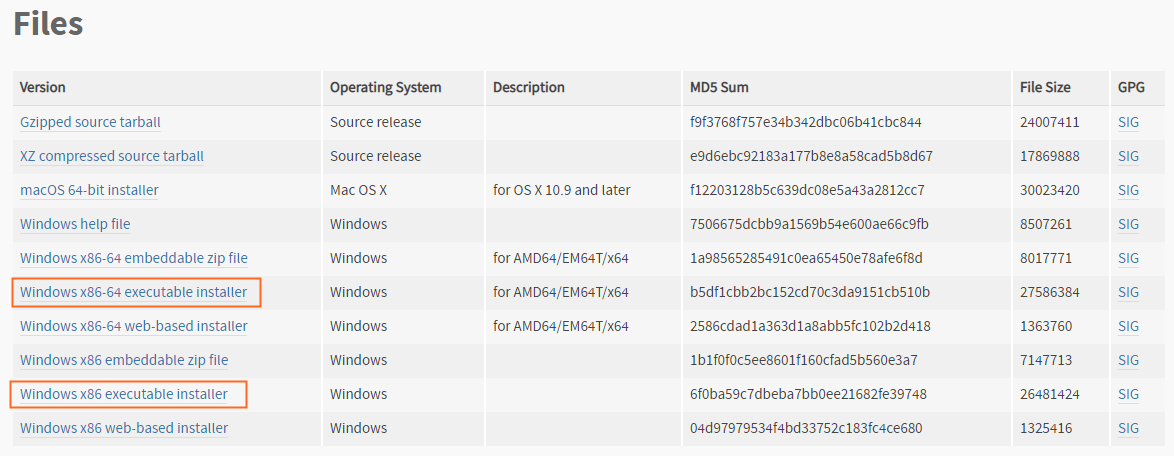Click SIG for x86 web-based installer

pos(1128,428)
